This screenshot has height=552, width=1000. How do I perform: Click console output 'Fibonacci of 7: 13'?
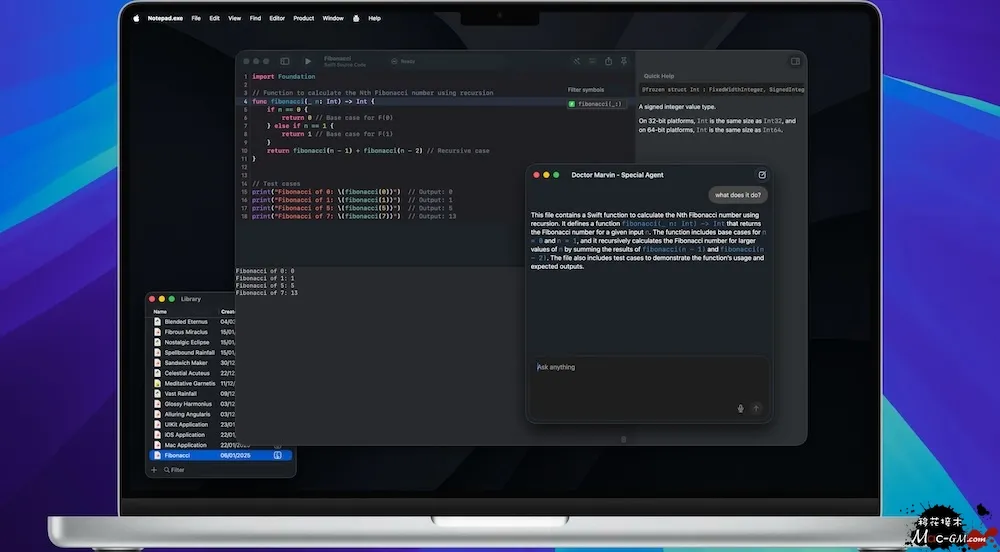267,293
